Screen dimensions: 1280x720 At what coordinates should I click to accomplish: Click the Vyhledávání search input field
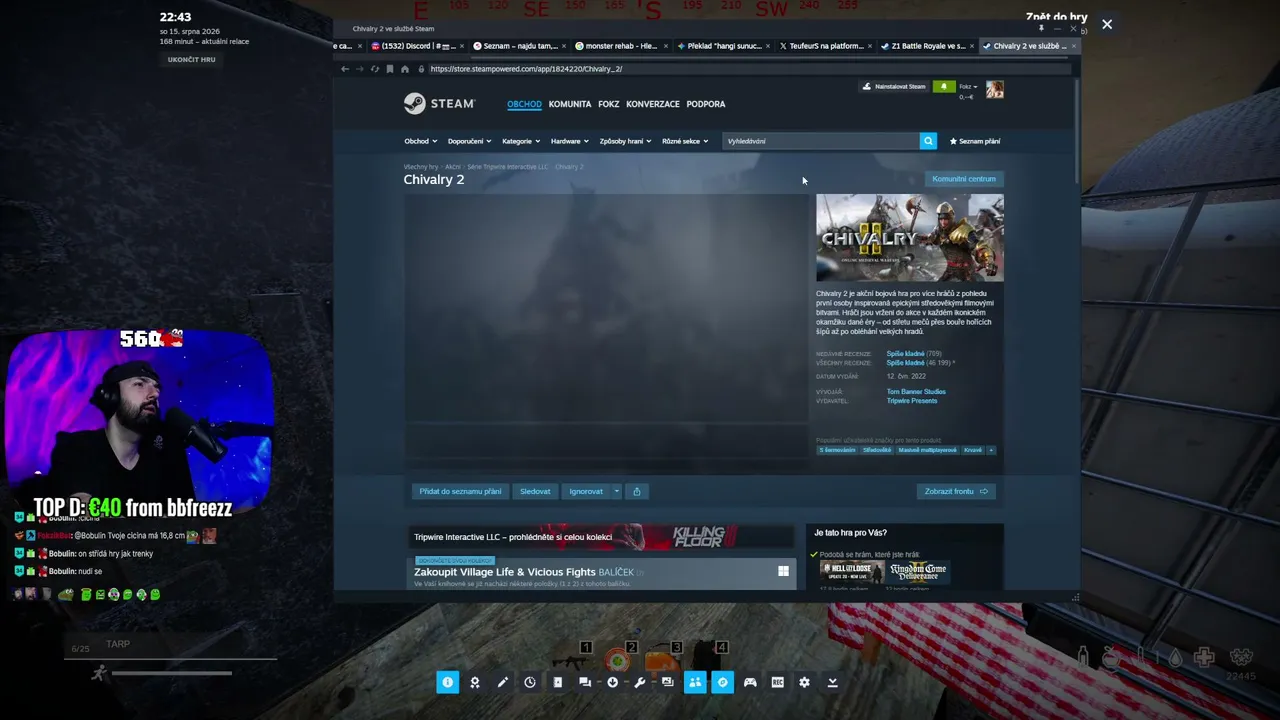[820, 141]
